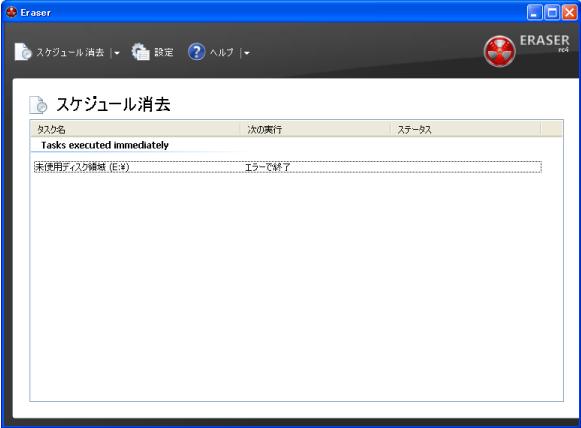Select the スケジュール消去 toolbar label
The width and height of the screenshot is (581, 428).
(x=70, y=52)
